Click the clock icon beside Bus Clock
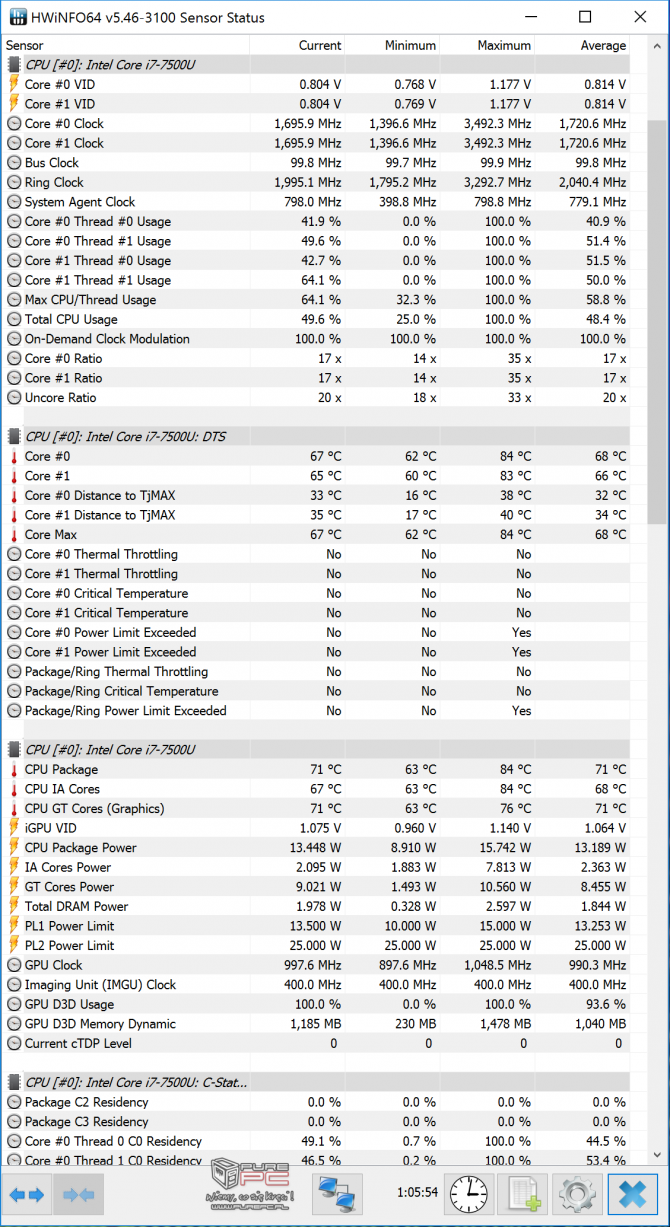Screen dimensions: 670x1227 14,163
